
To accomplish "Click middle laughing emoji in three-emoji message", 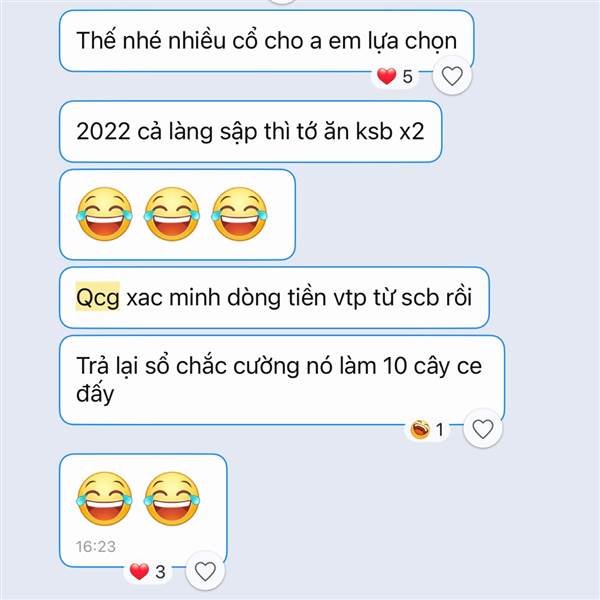I will tap(172, 214).
